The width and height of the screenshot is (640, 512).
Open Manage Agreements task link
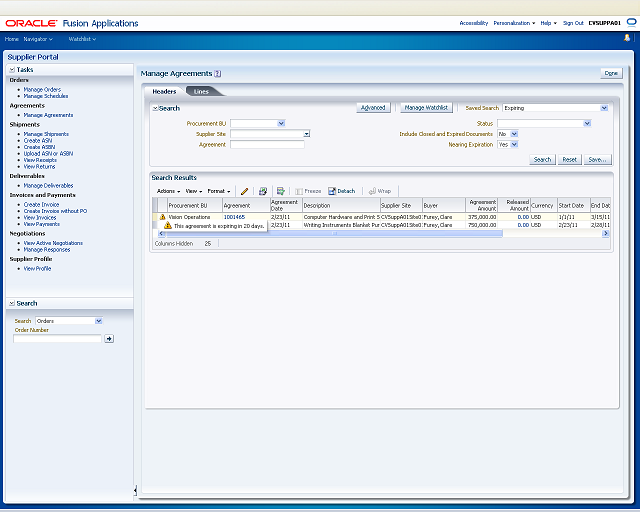tap(48, 115)
